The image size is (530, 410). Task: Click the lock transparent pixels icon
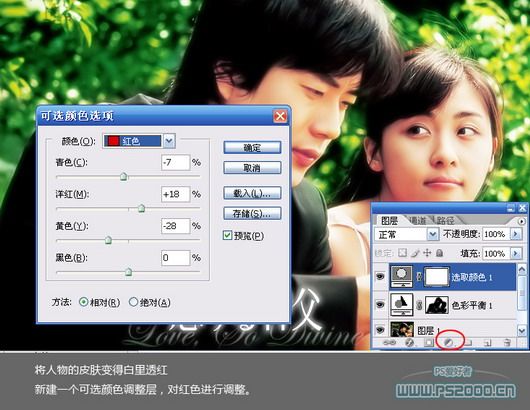click(402, 253)
